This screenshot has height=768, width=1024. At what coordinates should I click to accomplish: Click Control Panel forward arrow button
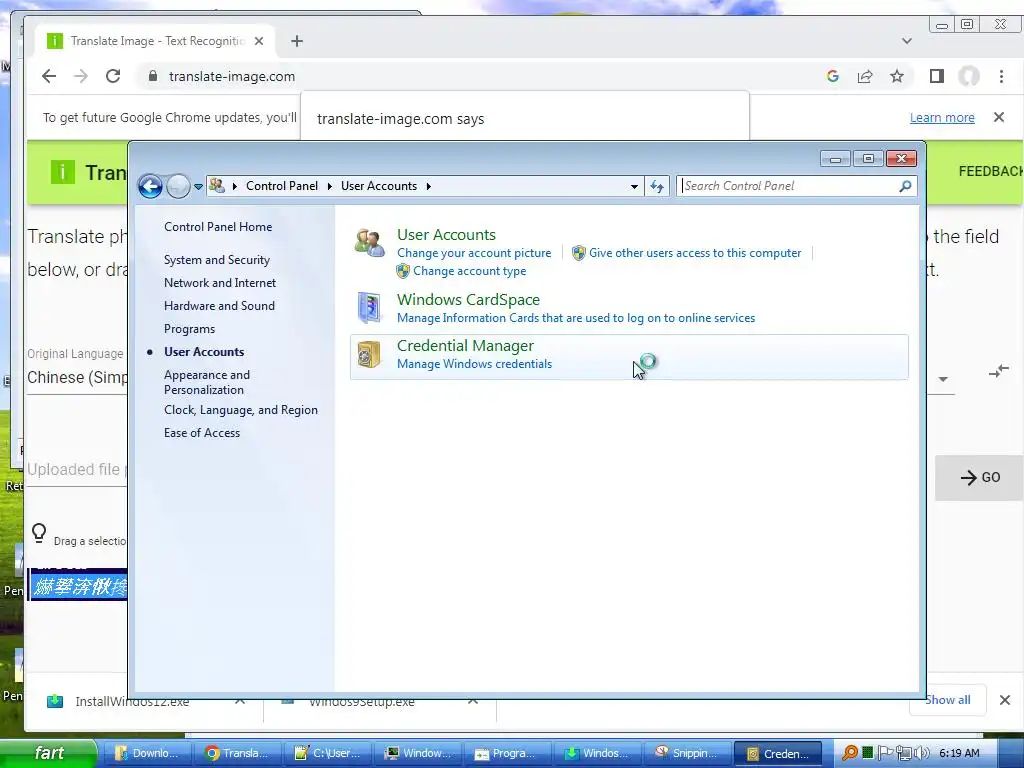tap(178, 186)
